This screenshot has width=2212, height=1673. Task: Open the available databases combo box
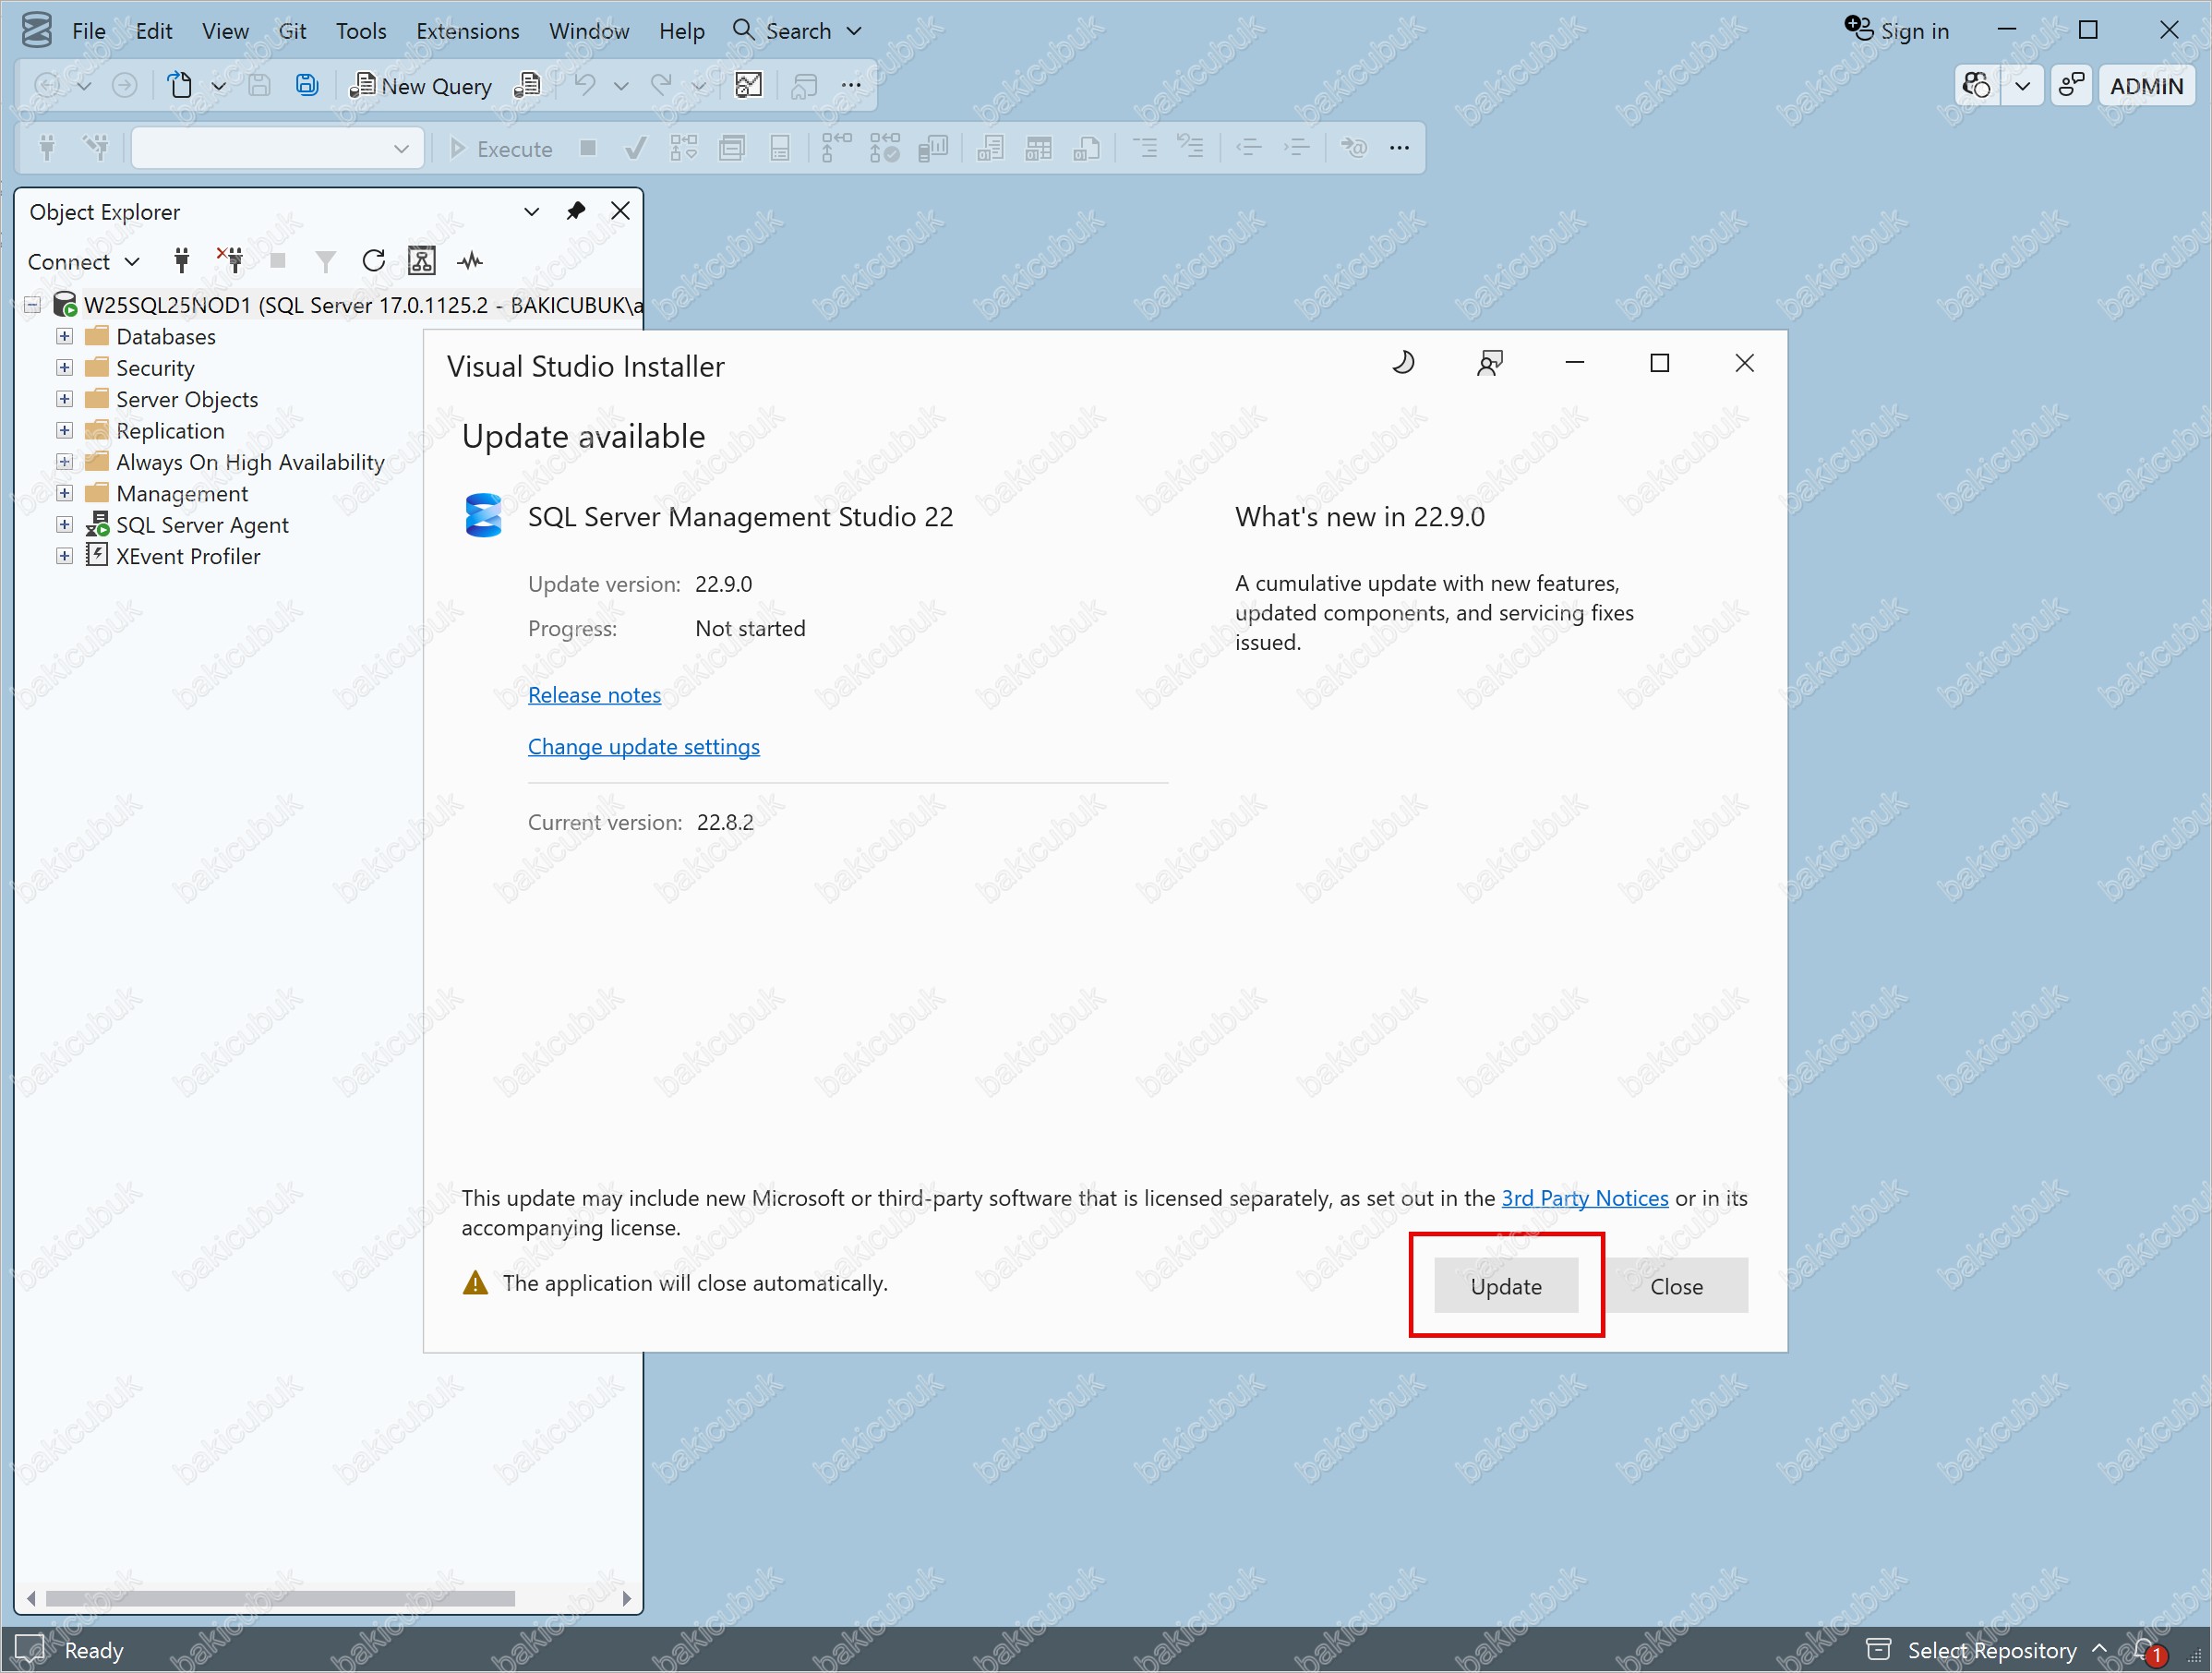click(x=277, y=149)
